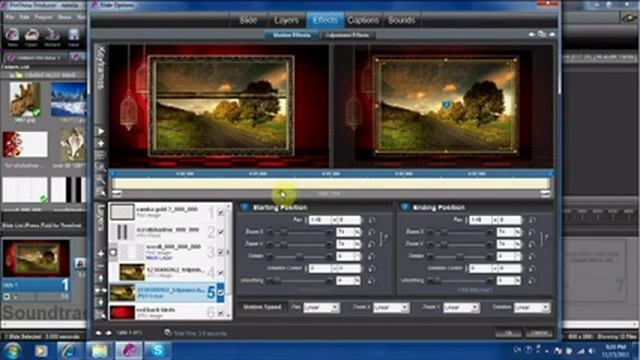Open the Adjustment Effects sub-tab
This screenshot has width=640, height=360.
(347, 35)
